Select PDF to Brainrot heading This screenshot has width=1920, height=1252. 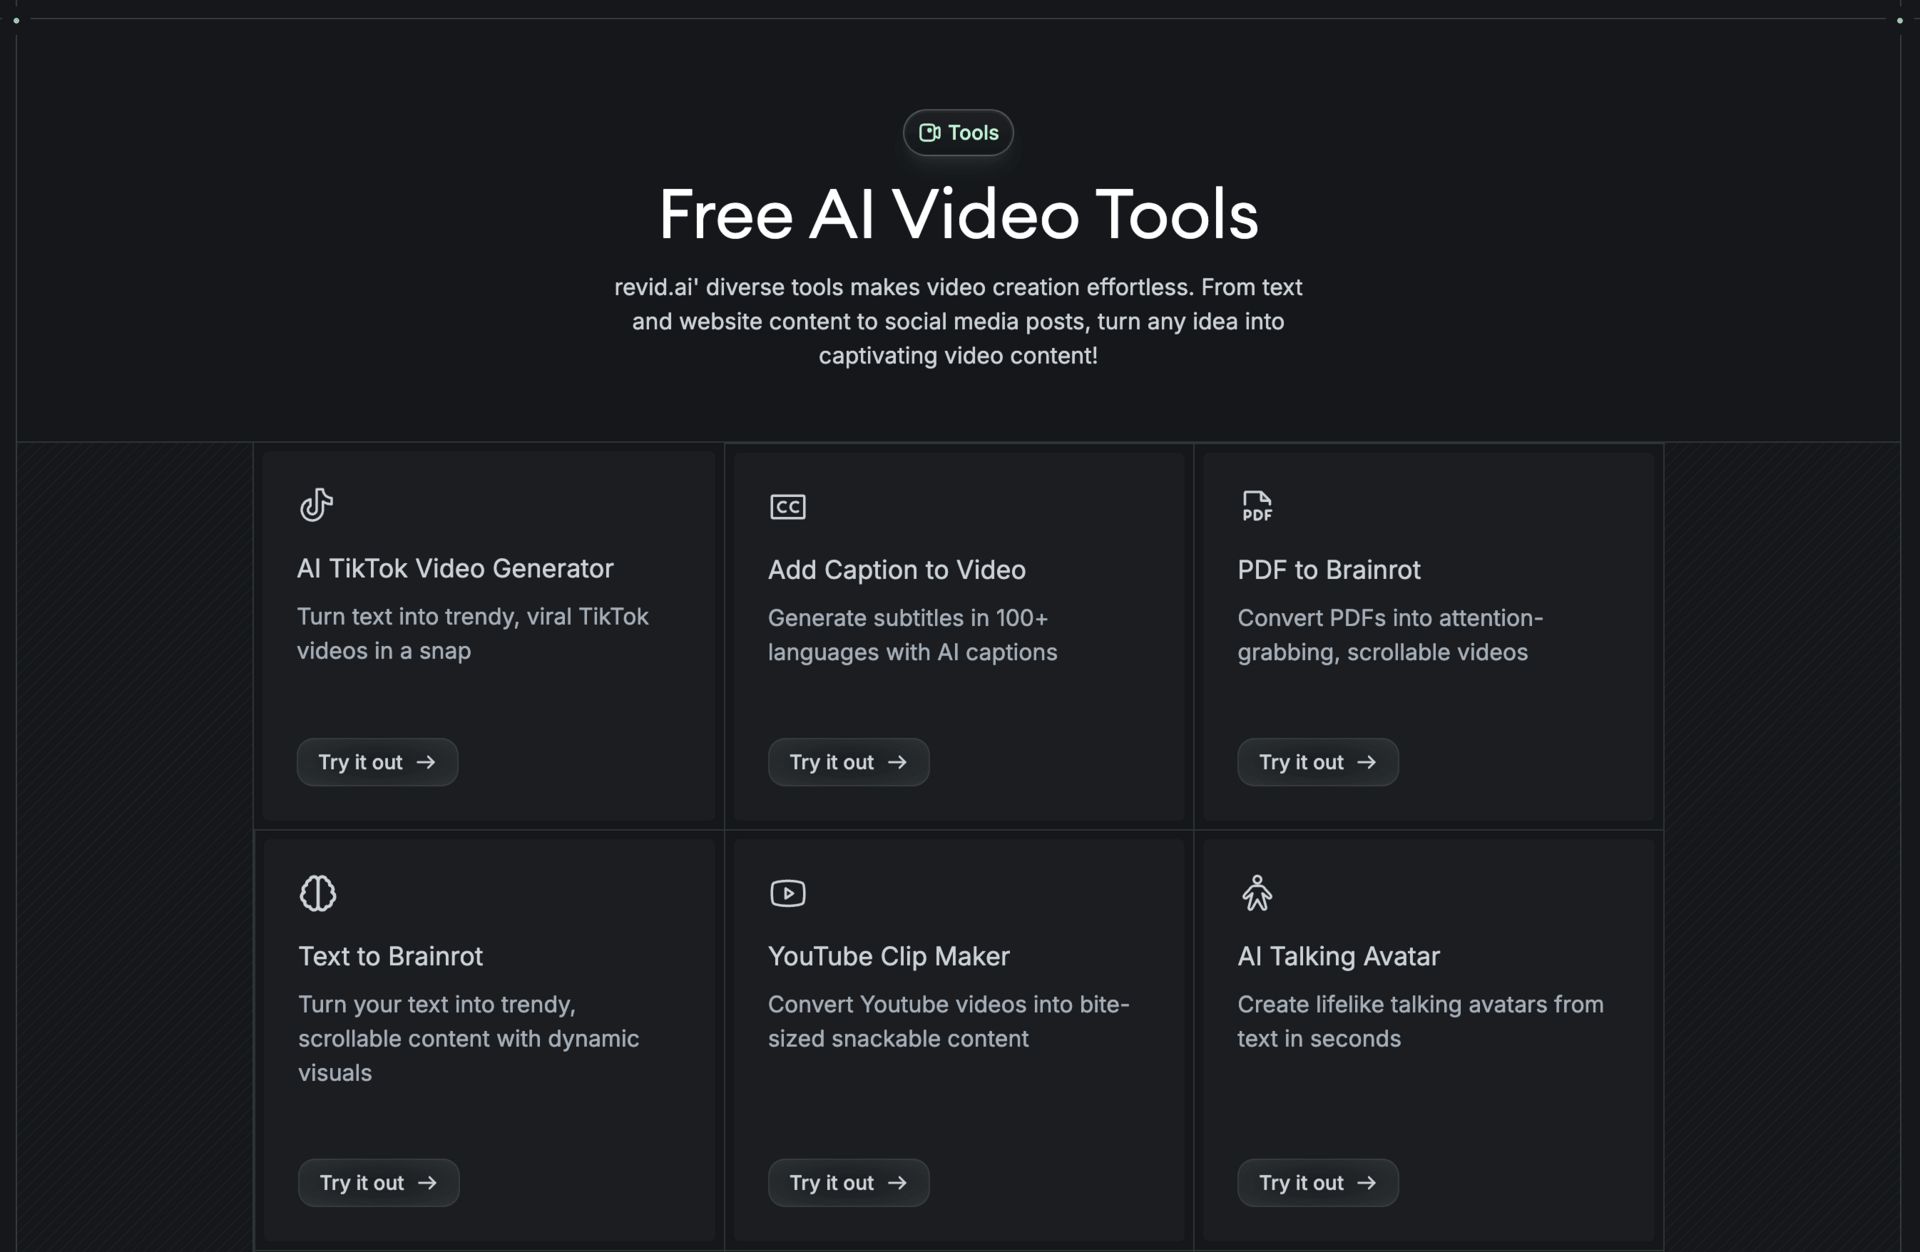1328,570
